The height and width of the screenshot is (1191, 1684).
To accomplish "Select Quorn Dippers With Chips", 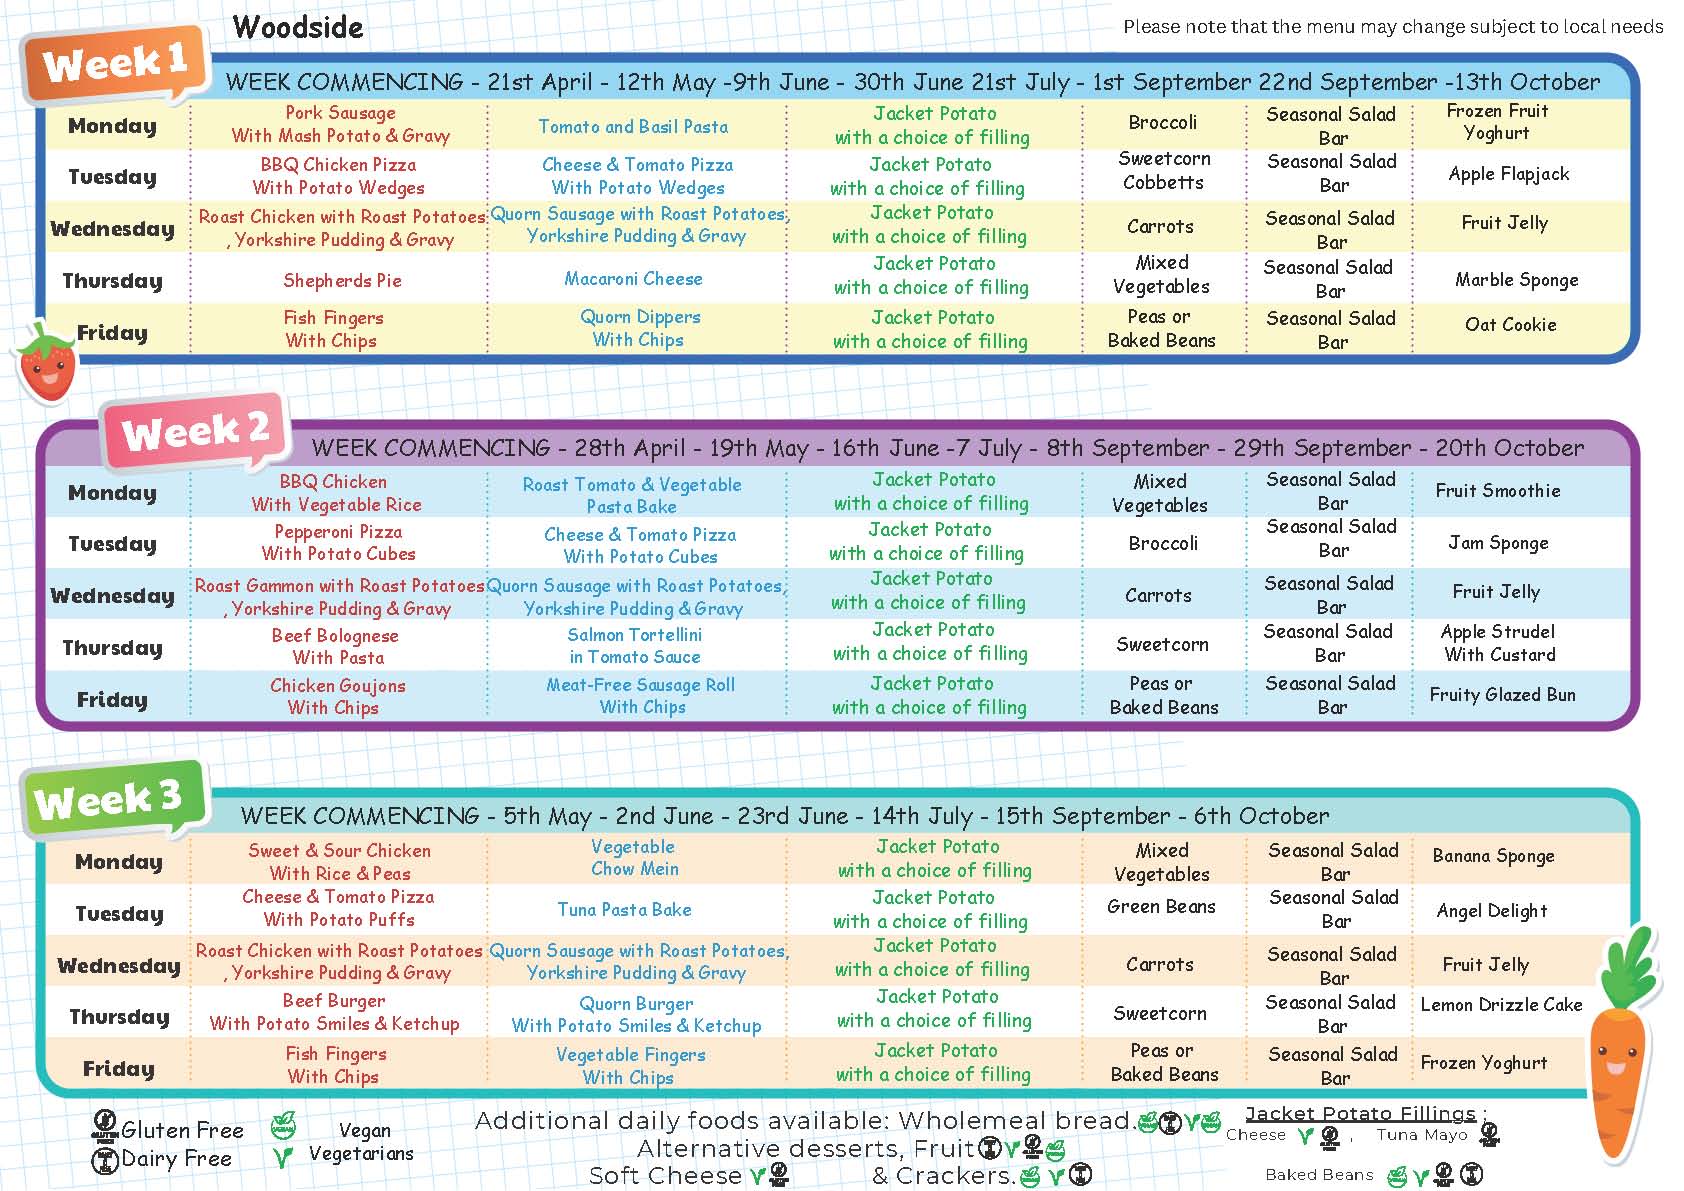I will (639, 328).
